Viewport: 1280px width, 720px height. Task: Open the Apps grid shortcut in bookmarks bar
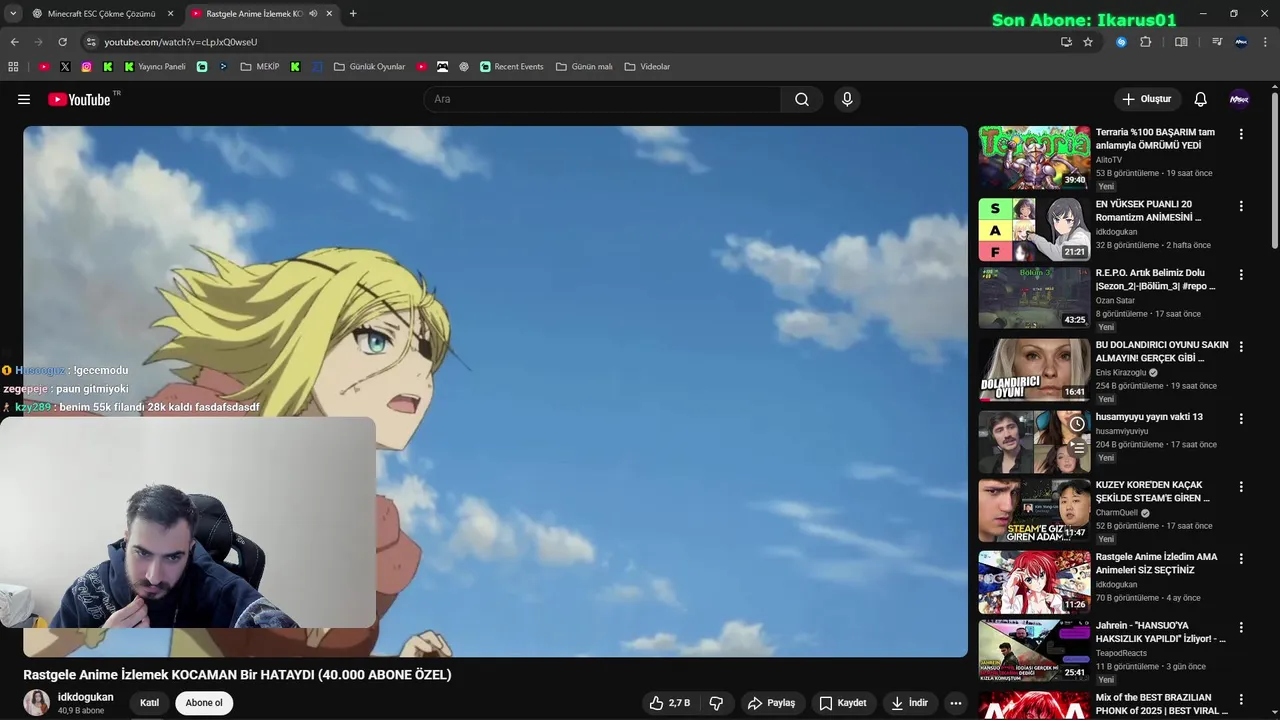pyautogui.click(x=13, y=67)
